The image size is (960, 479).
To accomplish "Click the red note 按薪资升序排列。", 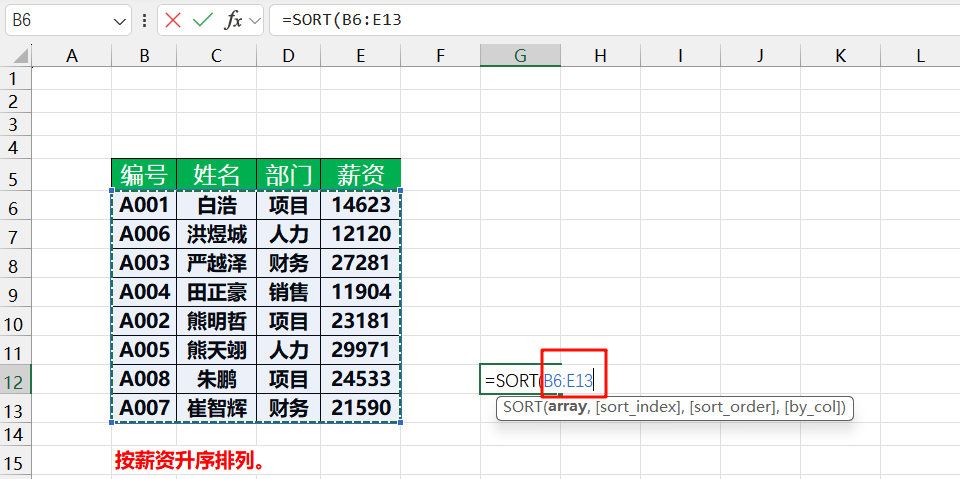I will (x=189, y=460).
